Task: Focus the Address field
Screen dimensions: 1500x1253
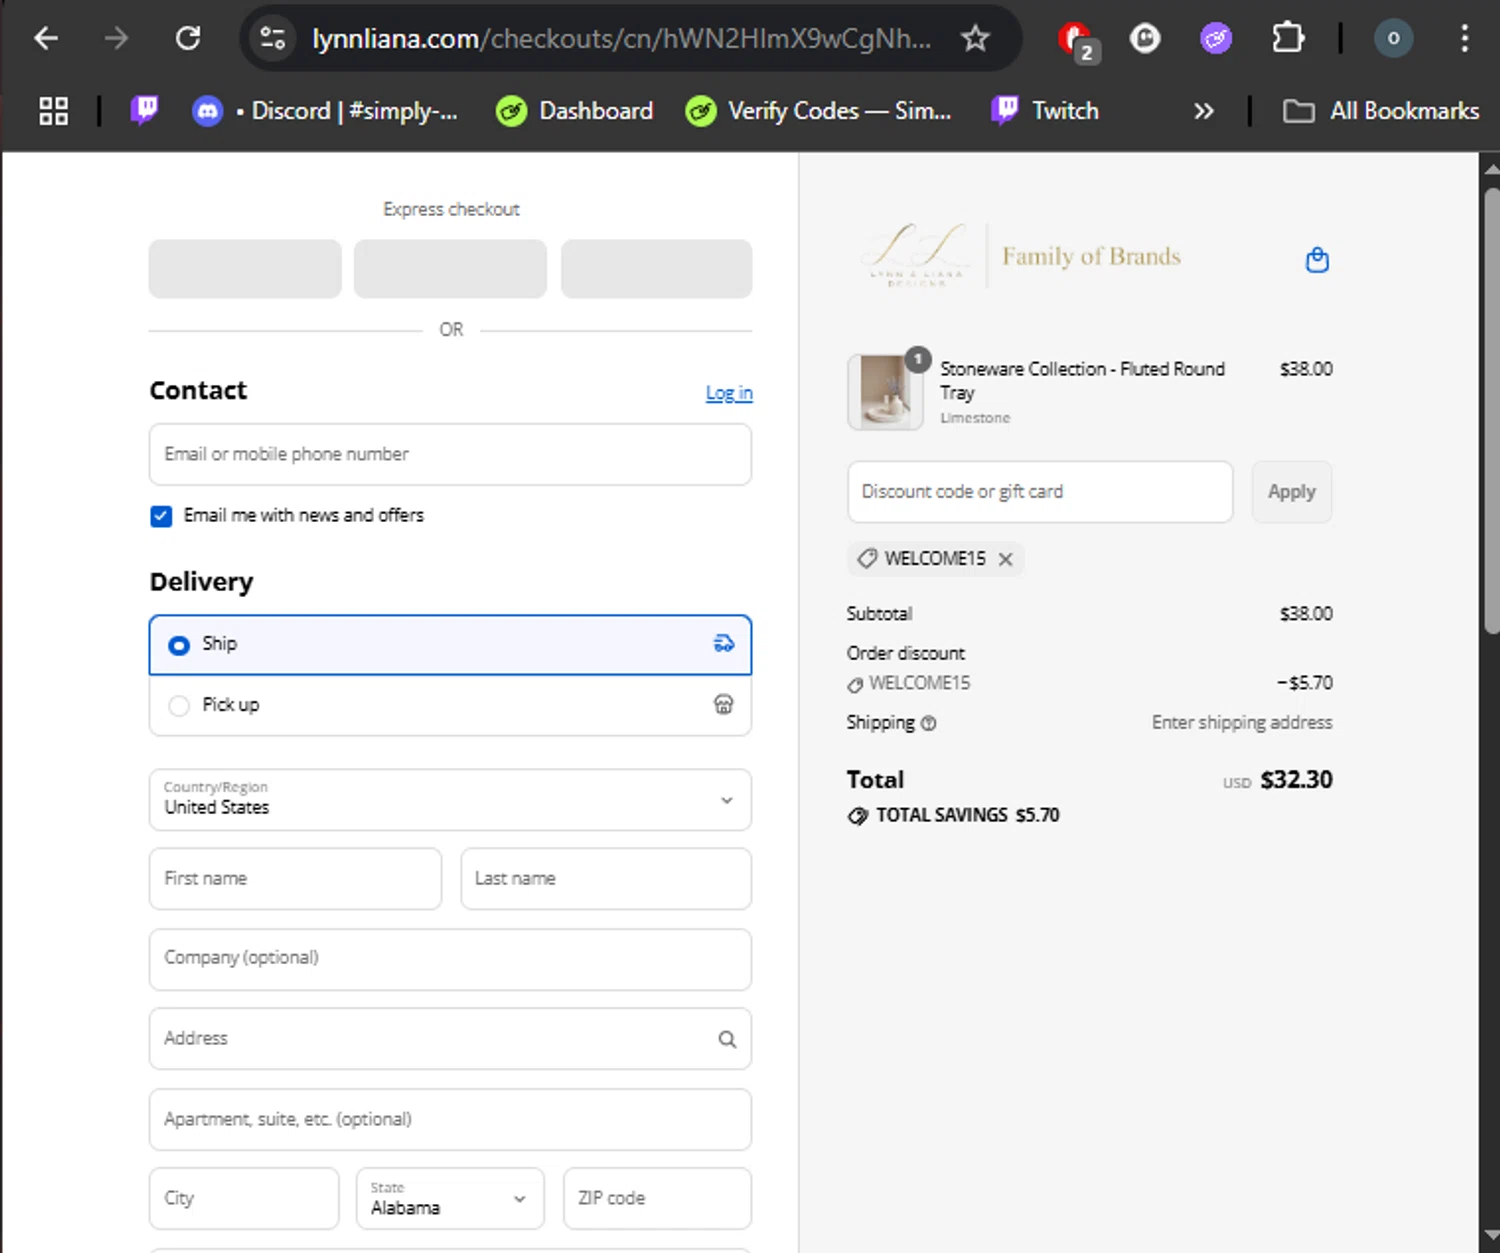Action: [450, 1039]
